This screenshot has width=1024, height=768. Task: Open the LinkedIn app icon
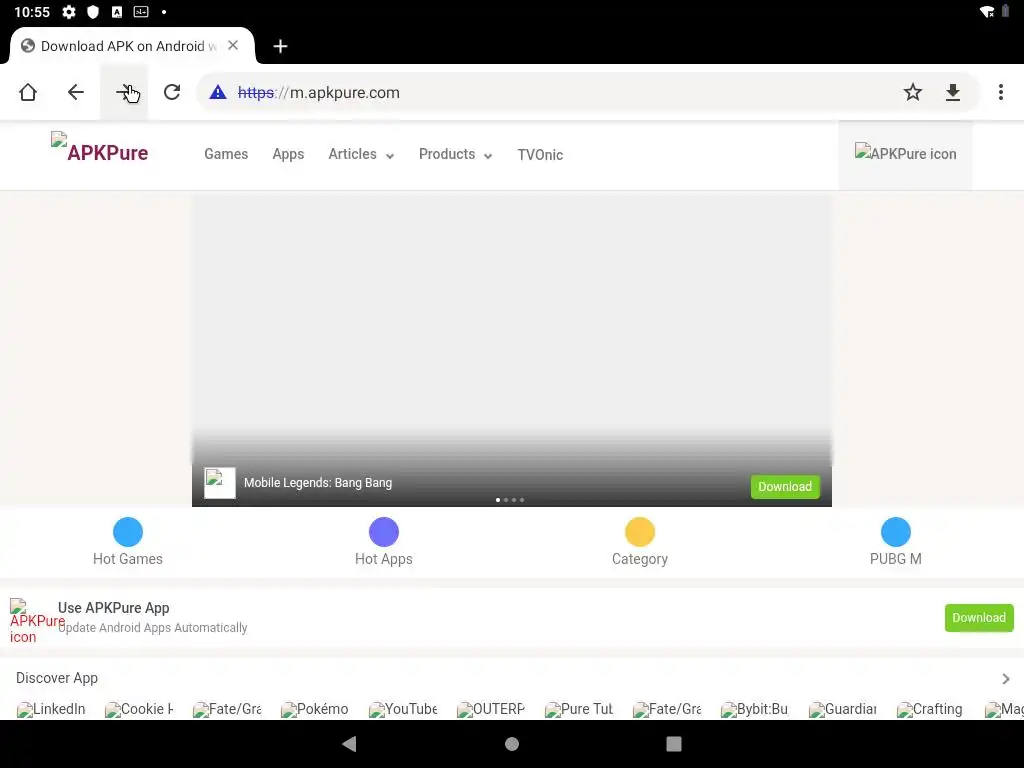tap(51, 709)
